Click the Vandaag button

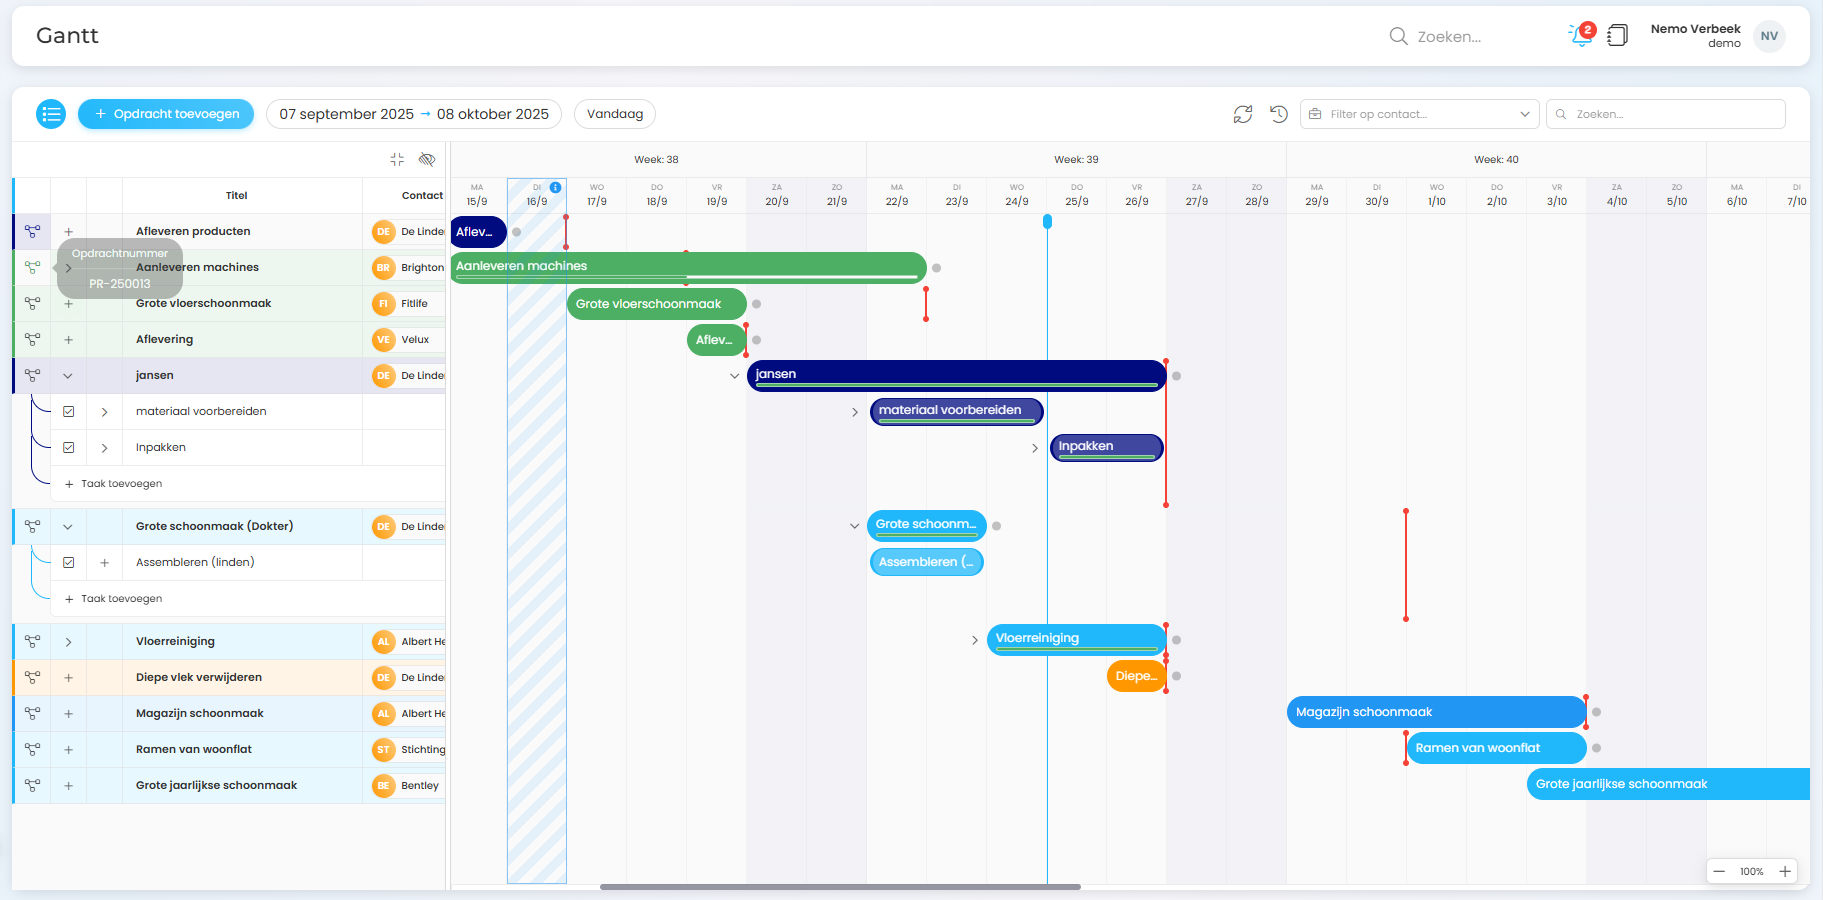click(x=615, y=114)
